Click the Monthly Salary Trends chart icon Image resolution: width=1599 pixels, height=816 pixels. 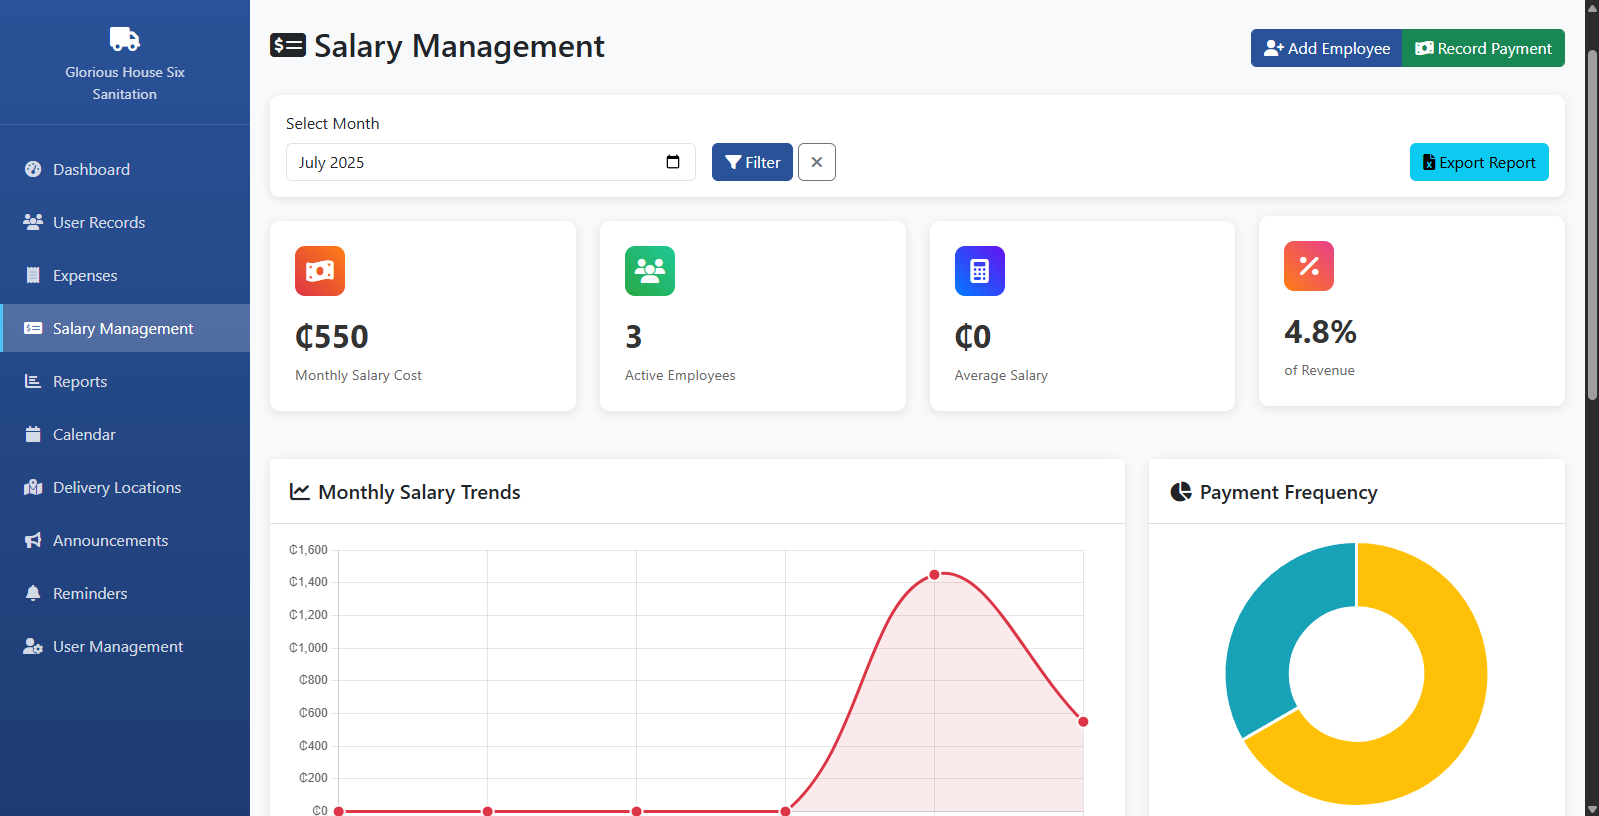coord(299,492)
